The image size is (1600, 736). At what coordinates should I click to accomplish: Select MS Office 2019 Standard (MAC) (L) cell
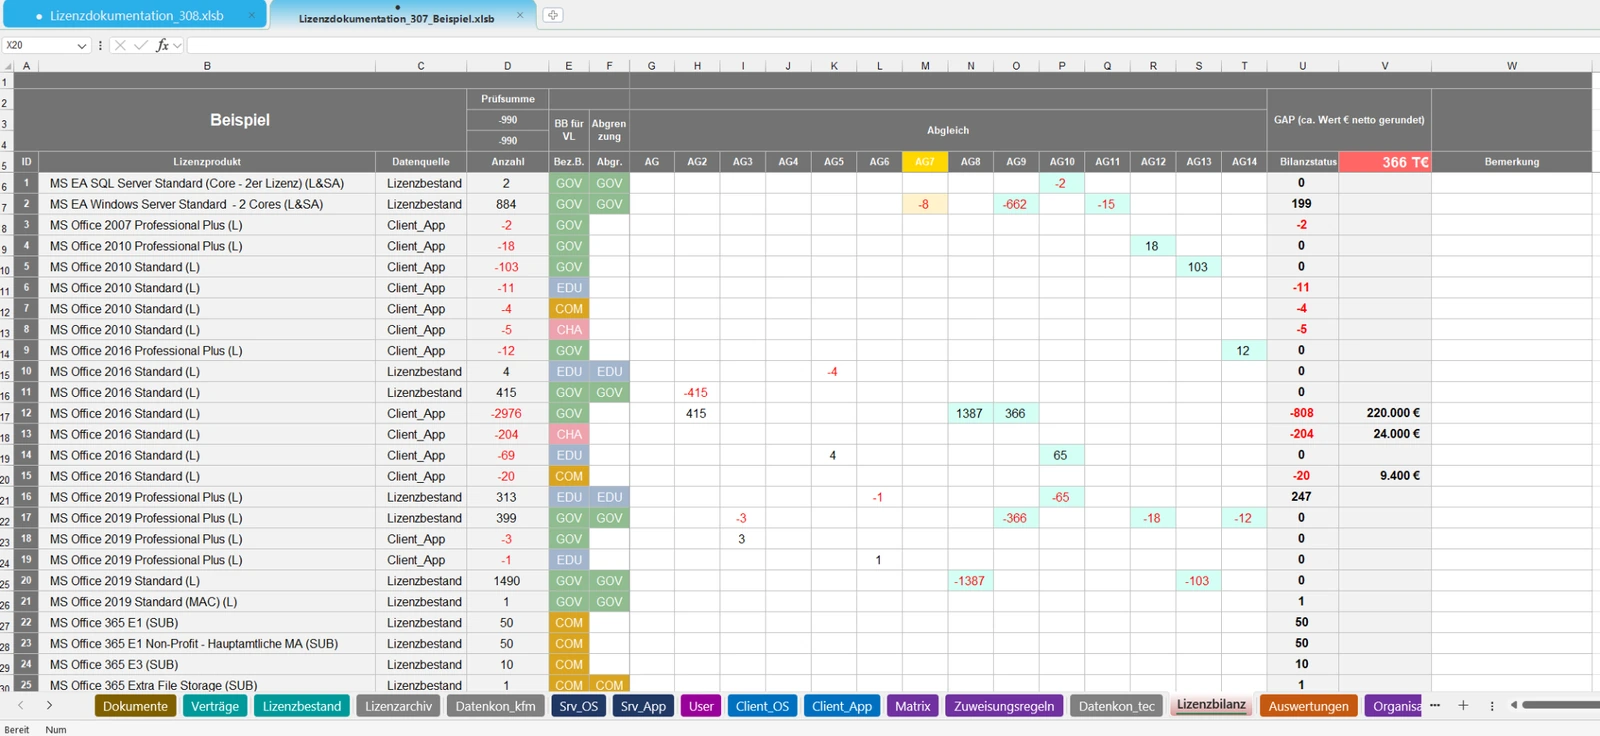click(x=207, y=602)
